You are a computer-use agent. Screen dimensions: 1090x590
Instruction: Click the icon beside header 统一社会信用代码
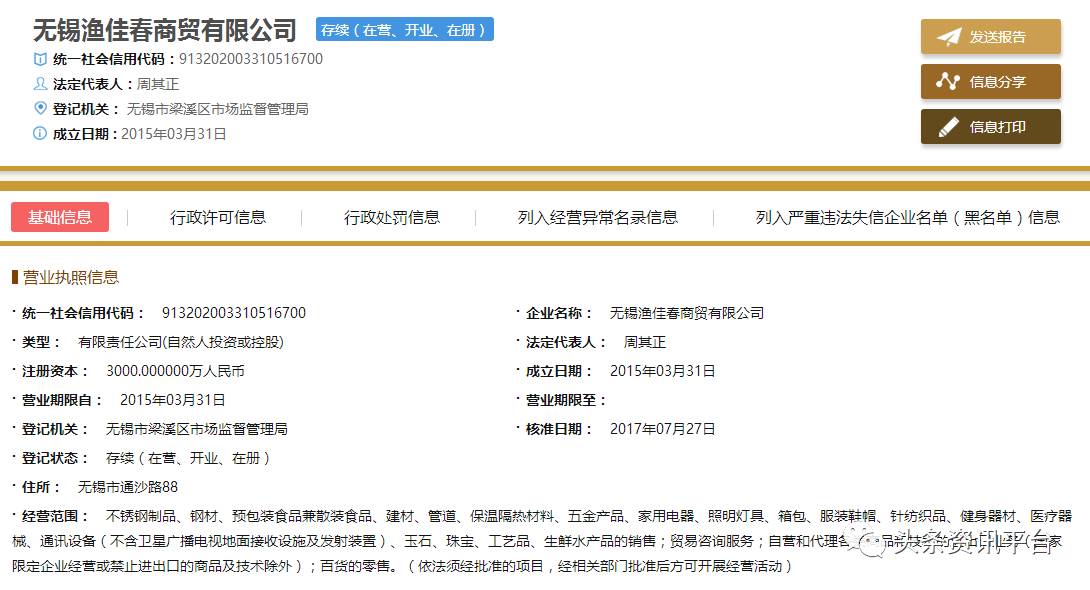pos(40,59)
